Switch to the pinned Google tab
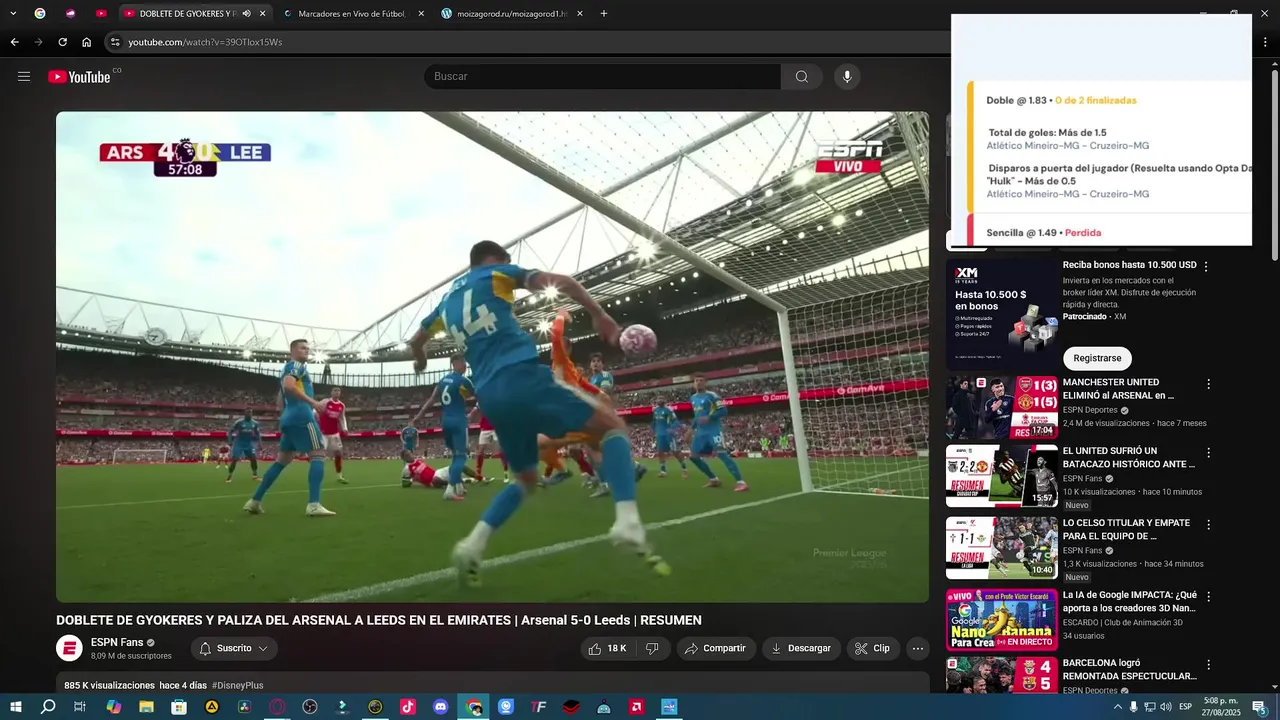Screen dimensions: 1280x720 point(40,14)
